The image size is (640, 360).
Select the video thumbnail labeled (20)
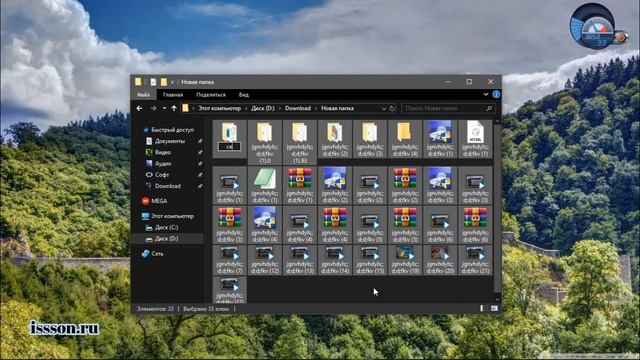[x=440, y=260]
